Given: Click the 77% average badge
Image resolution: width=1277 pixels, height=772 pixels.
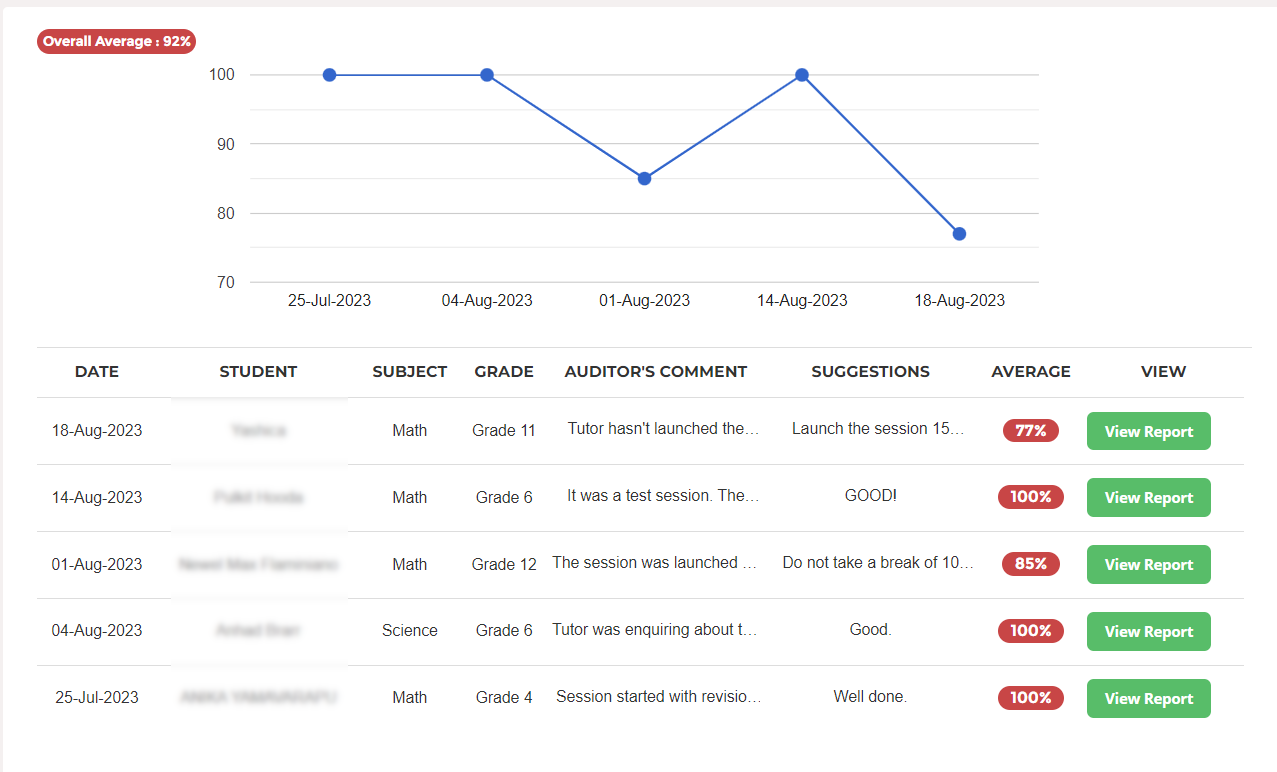Looking at the screenshot, I should [x=1030, y=431].
